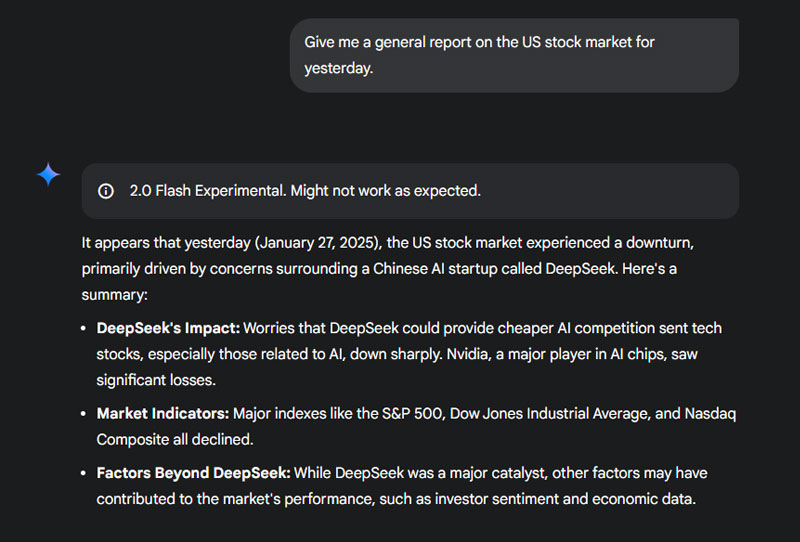This screenshot has width=800, height=542.
Task: Click the user prompt message bubble
Action: click(514, 56)
